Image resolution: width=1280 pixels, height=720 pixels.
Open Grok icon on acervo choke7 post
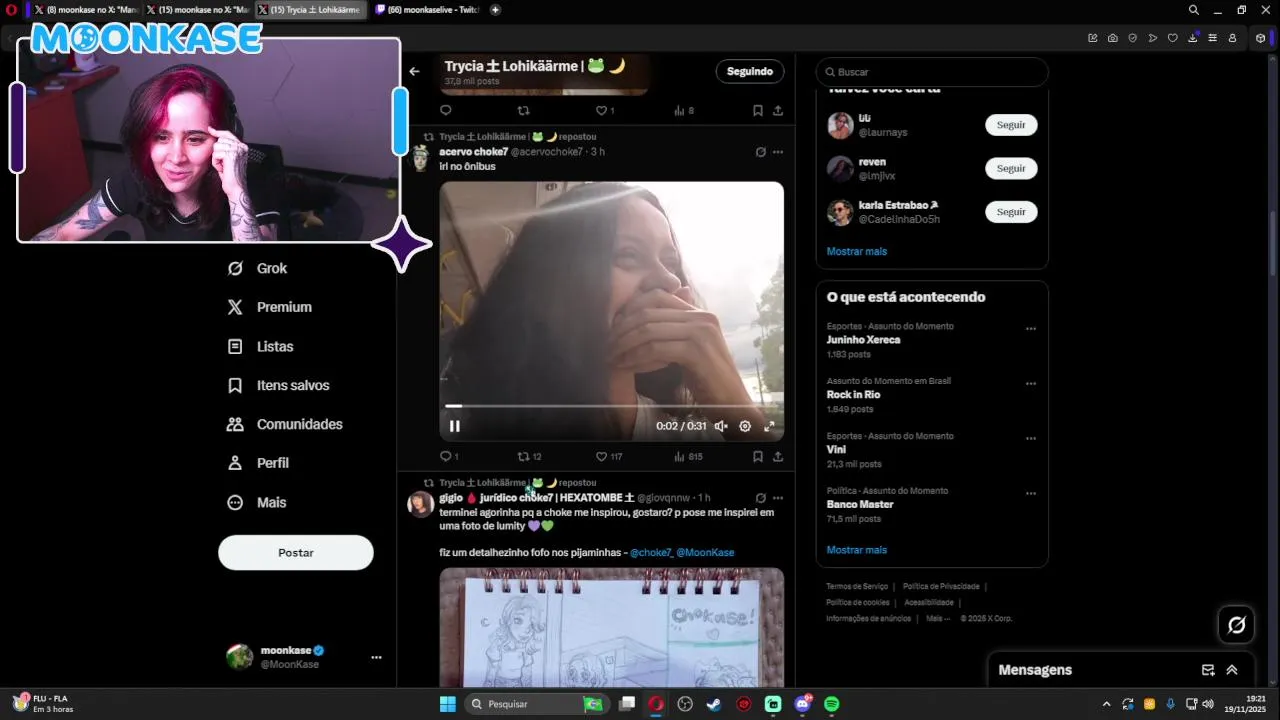pyautogui.click(x=761, y=152)
